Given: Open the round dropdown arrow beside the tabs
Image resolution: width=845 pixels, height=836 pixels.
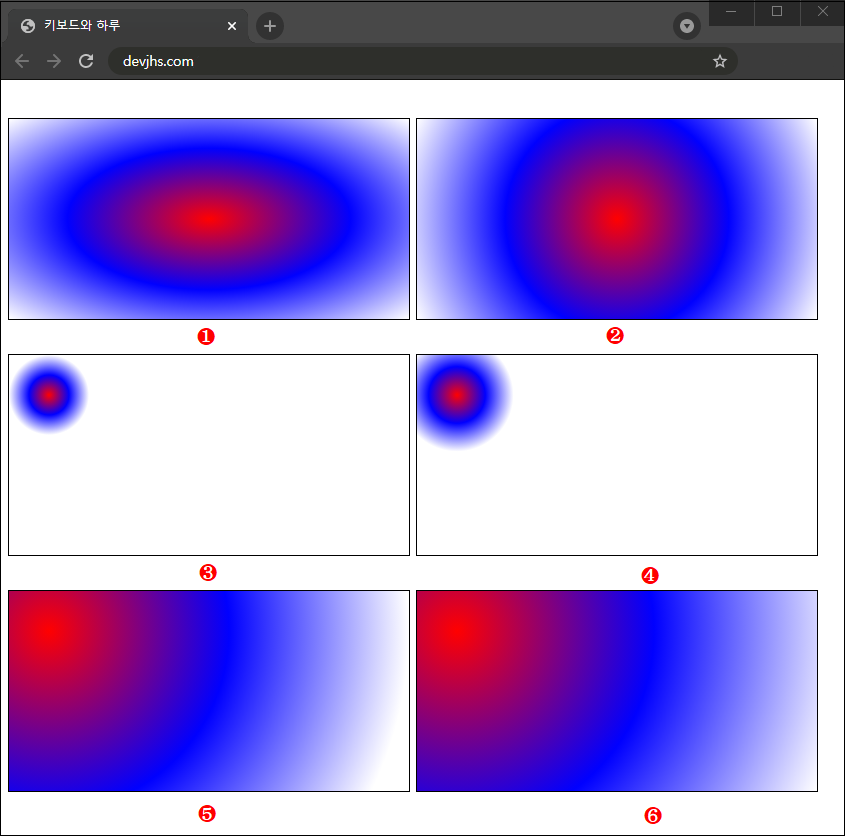Looking at the screenshot, I should (687, 26).
